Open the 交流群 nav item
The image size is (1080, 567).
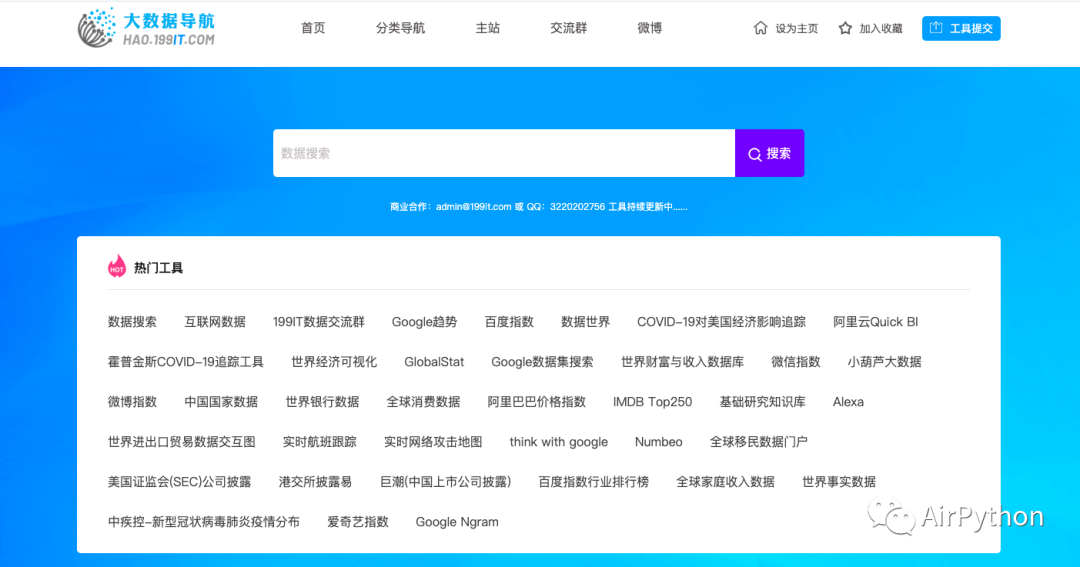click(568, 28)
